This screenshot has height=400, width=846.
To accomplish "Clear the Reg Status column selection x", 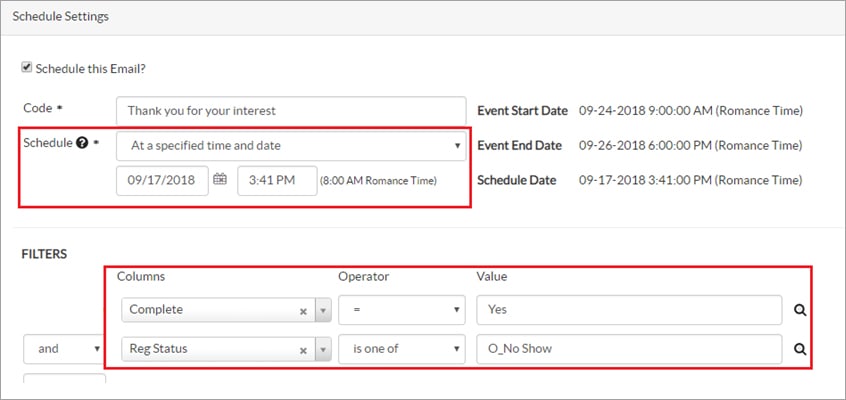I will pos(303,350).
